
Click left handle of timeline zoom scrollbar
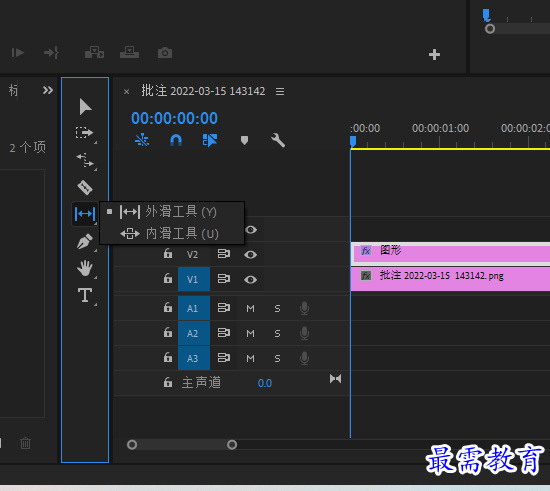click(x=132, y=445)
